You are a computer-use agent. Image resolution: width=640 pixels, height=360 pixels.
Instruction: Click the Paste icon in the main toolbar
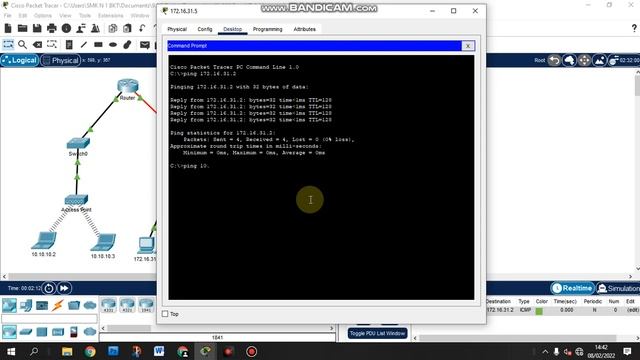pos(127,28)
